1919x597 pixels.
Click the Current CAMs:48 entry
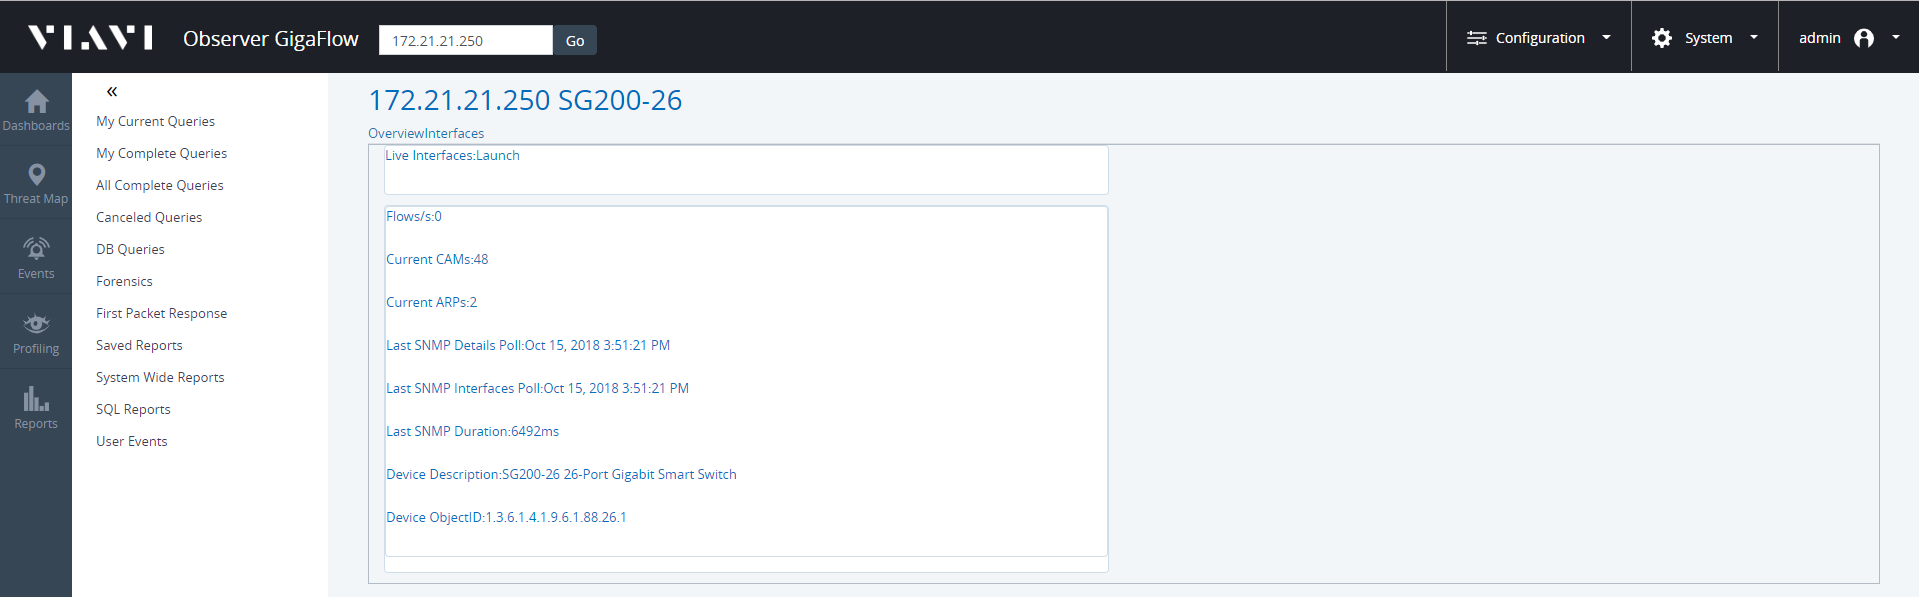point(437,259)
